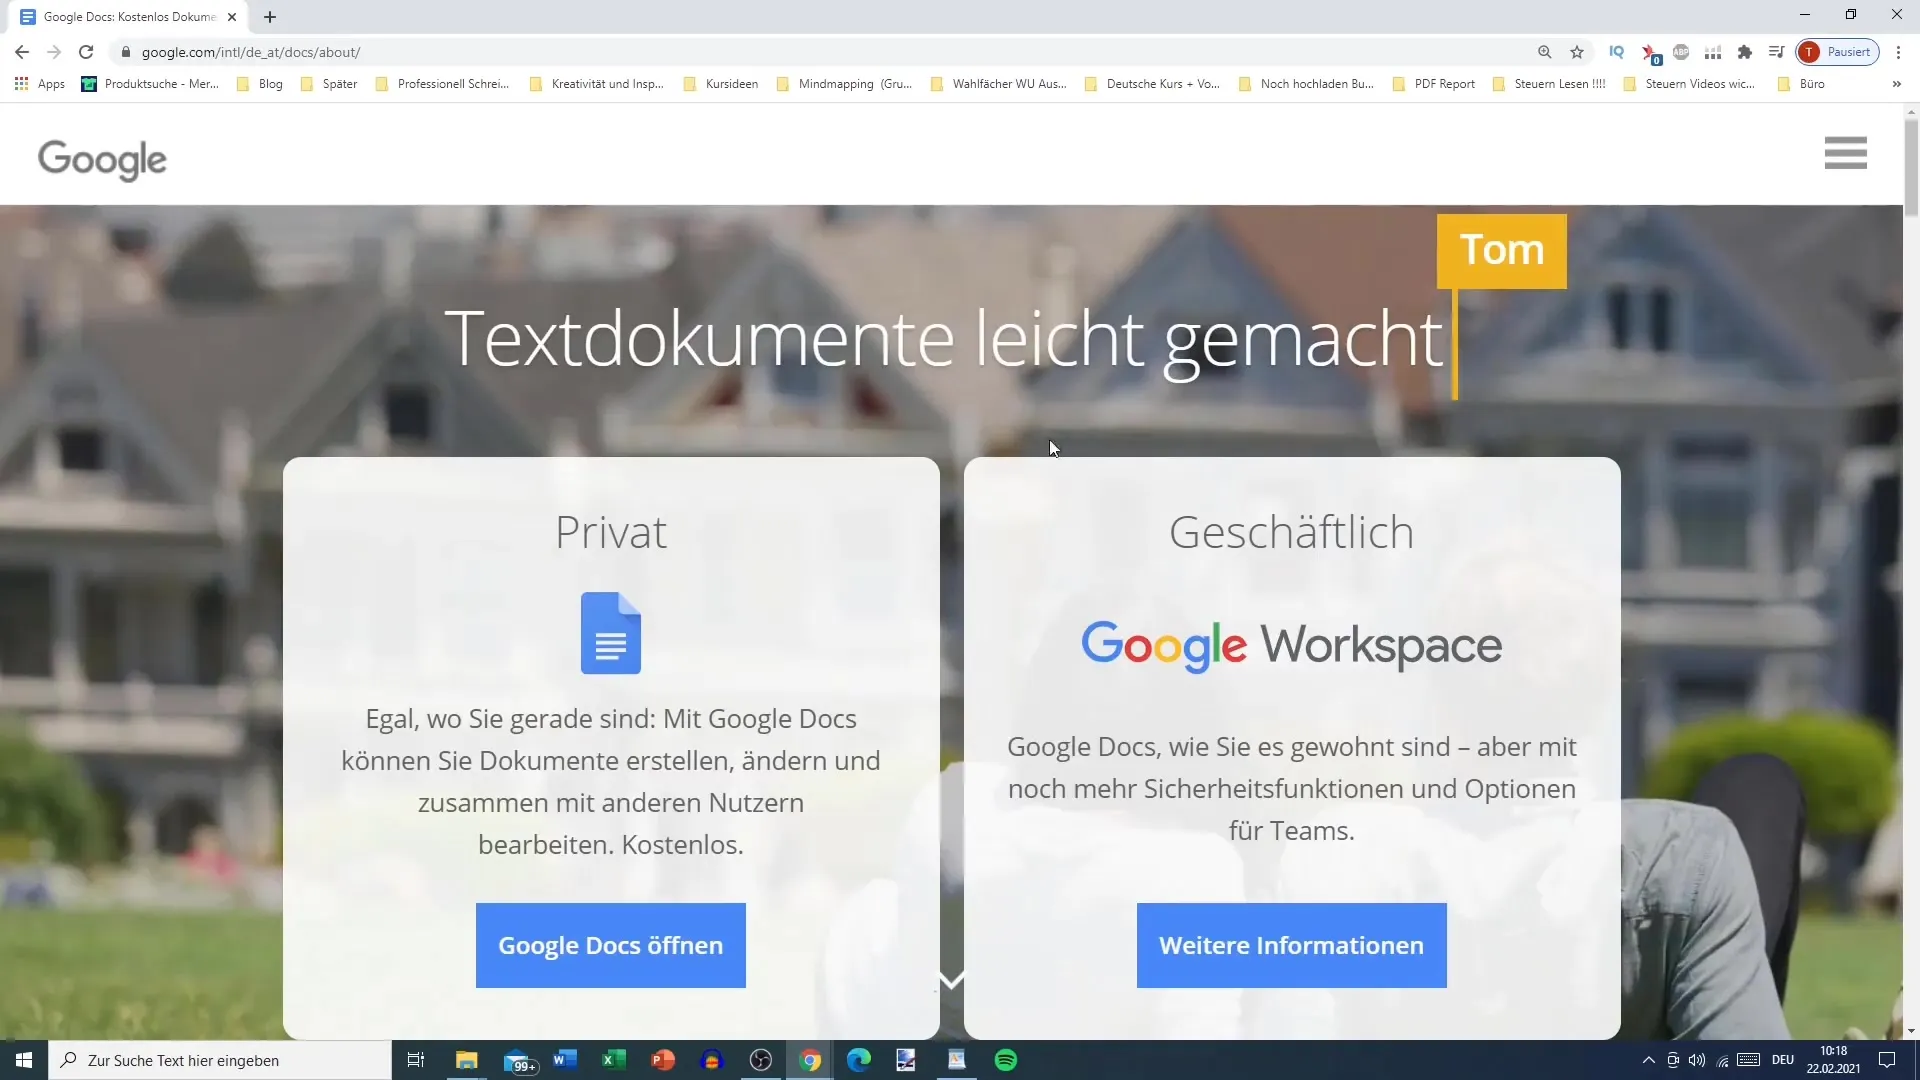1920x1080 pixels.
Task: Open Microsoft Edge from the taskbar
Action: [x=859, y=1060]
